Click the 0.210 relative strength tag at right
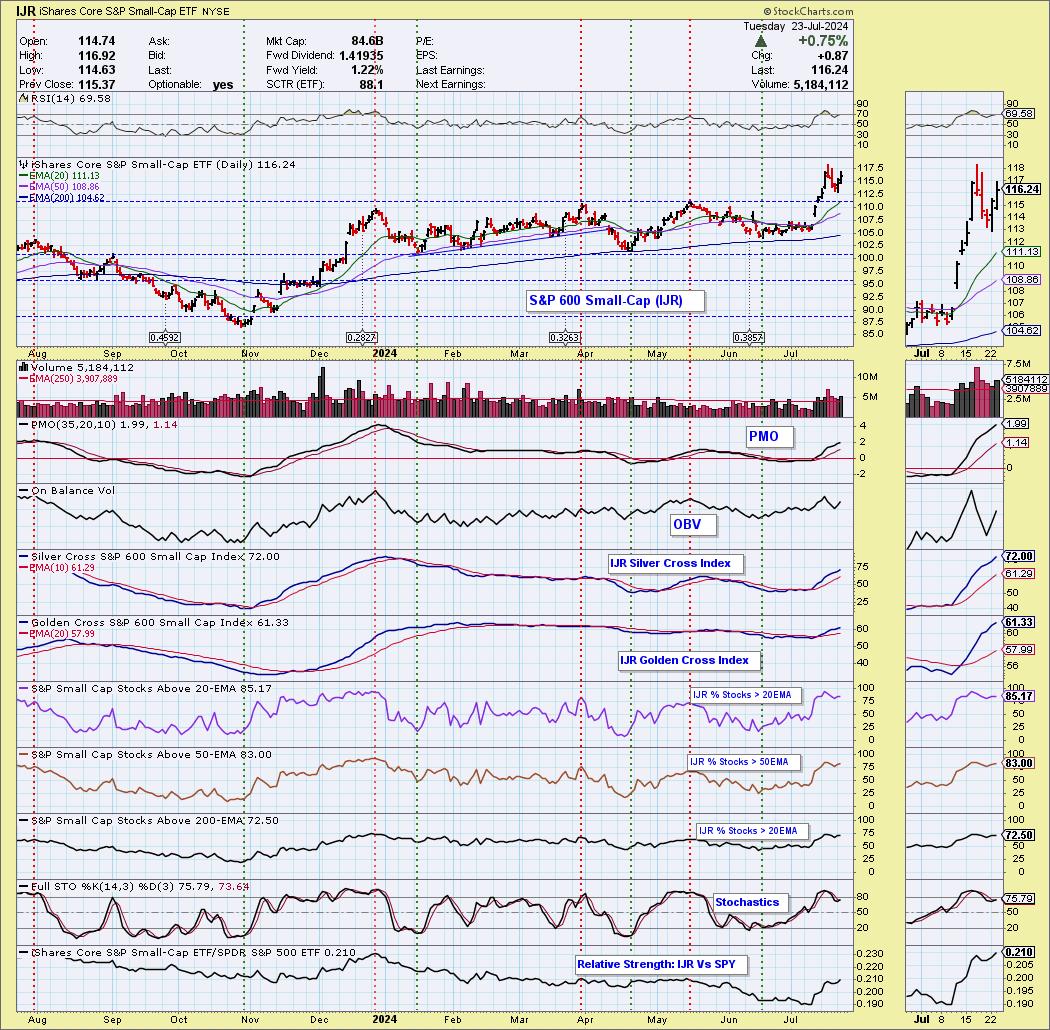Image resolution: width=1050 pixels, height=1030 pixels. tap(1018, 952)
